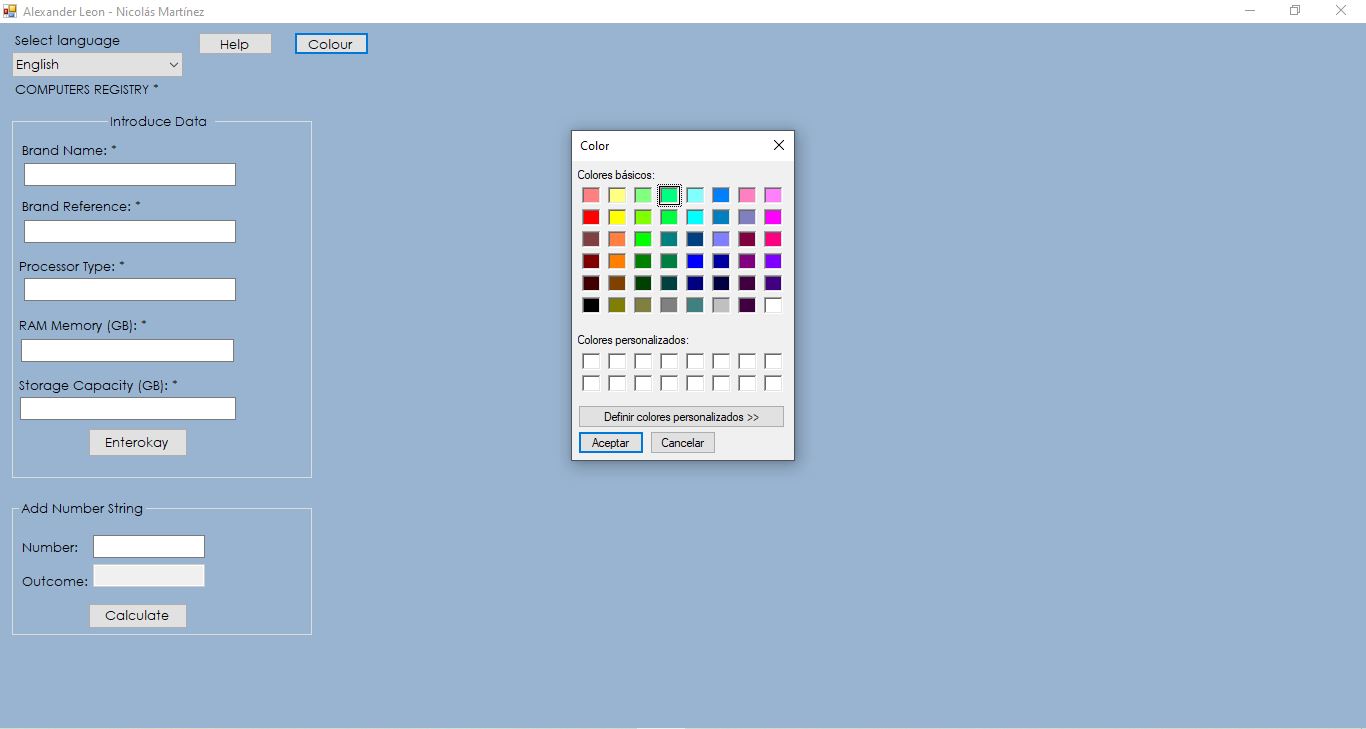Choose the salmon light red swatch
1366x729 pixels.
(x=591, y=195)
